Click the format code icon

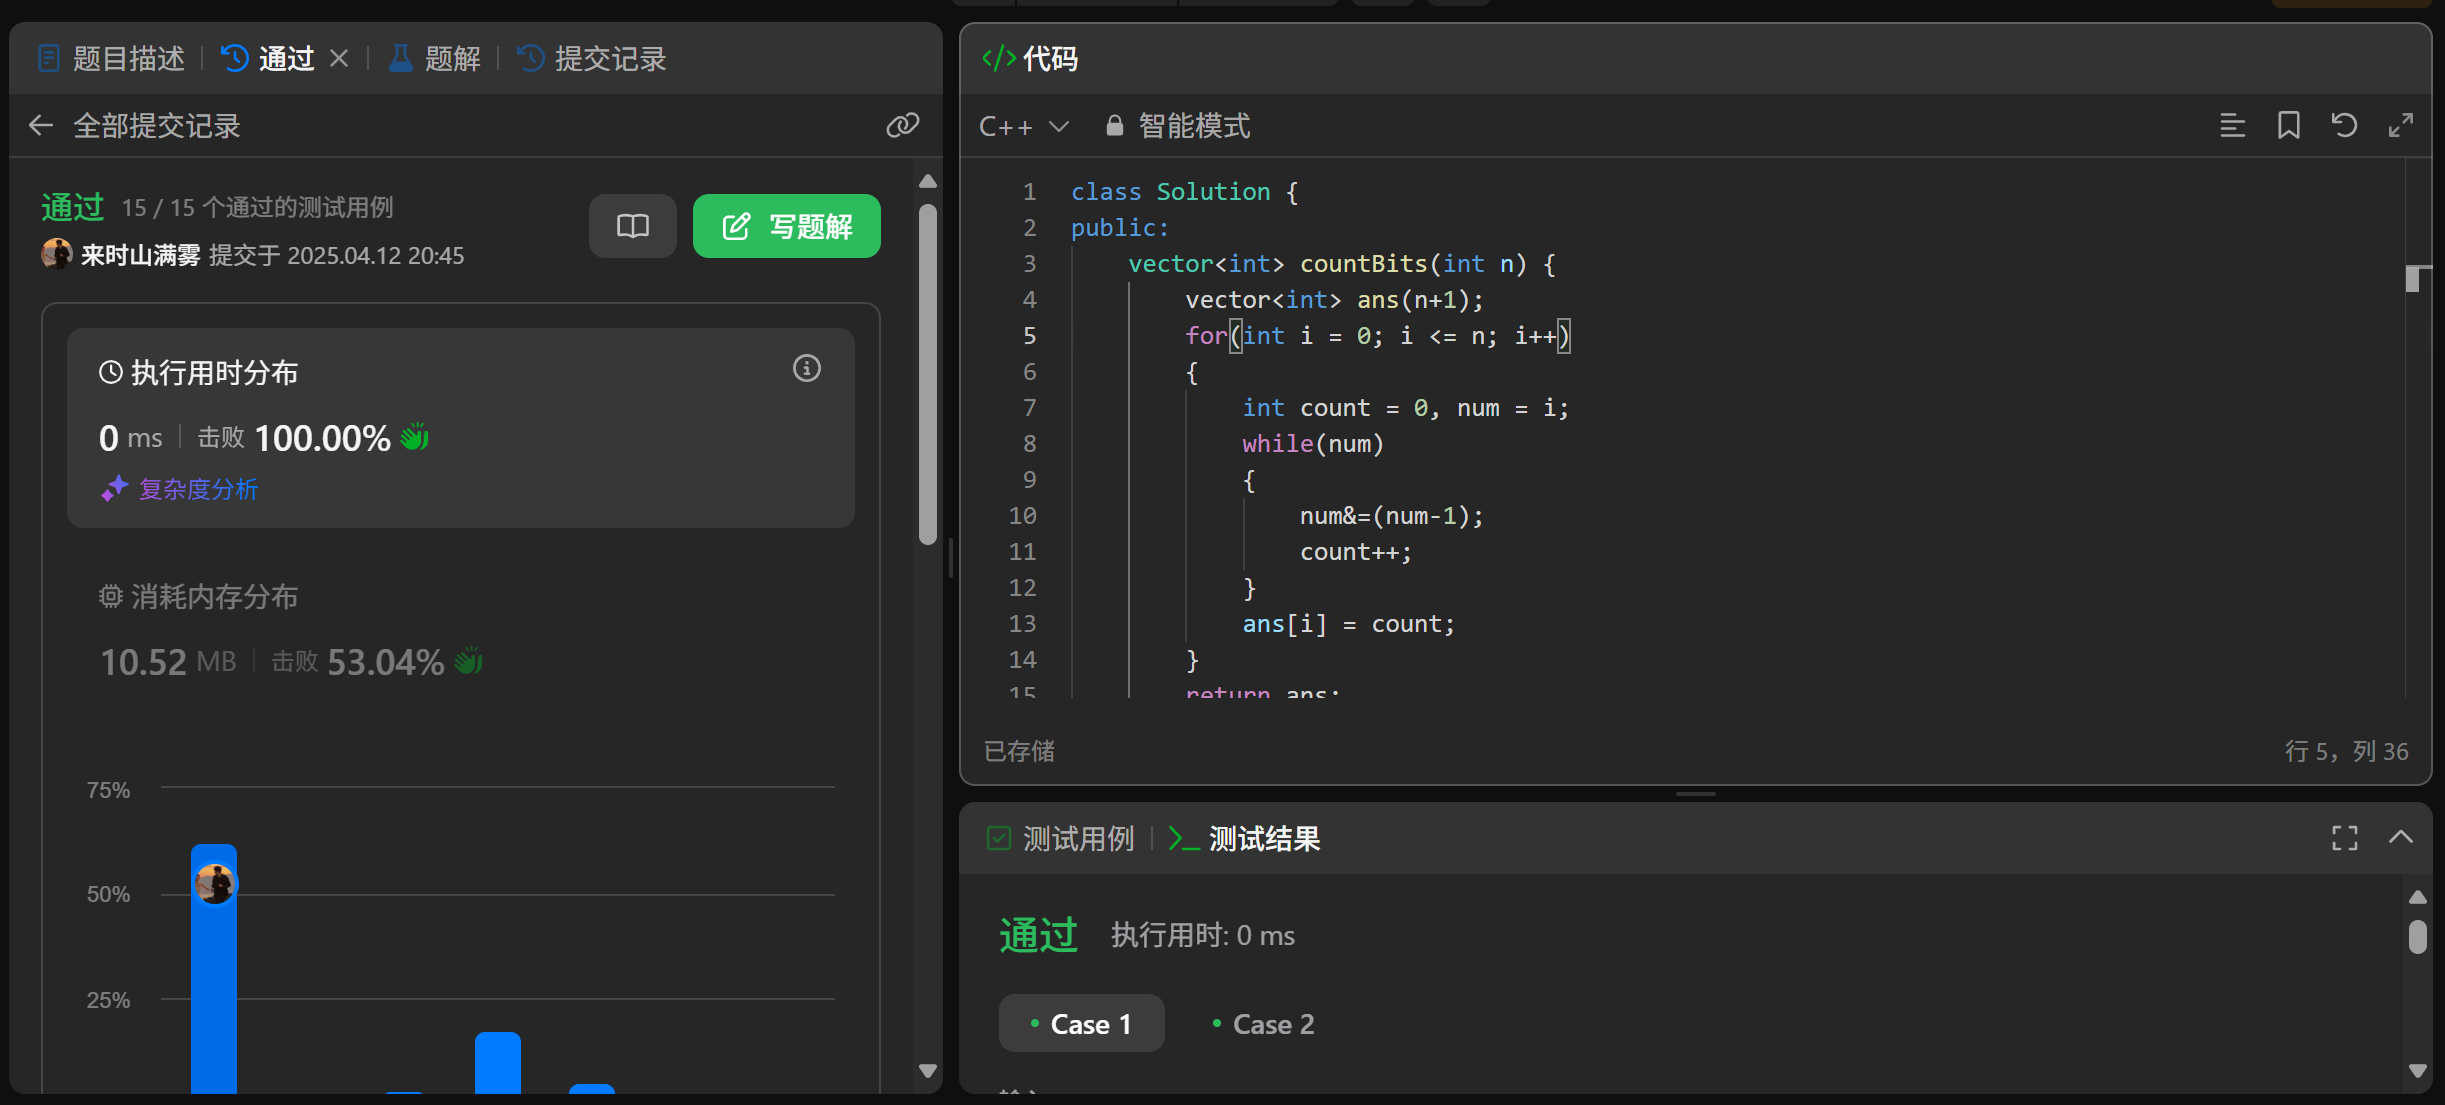(2232, 125)
